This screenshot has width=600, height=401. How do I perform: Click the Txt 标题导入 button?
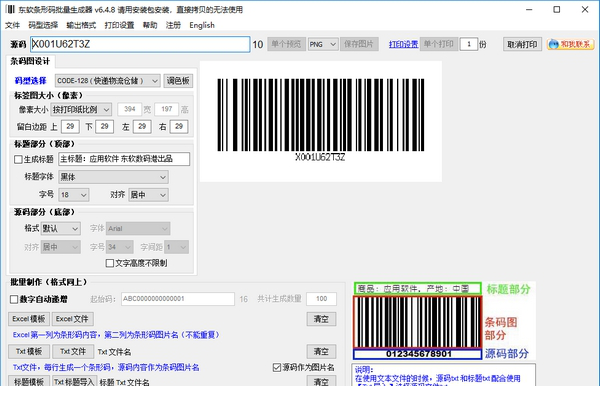coord(74,381)
